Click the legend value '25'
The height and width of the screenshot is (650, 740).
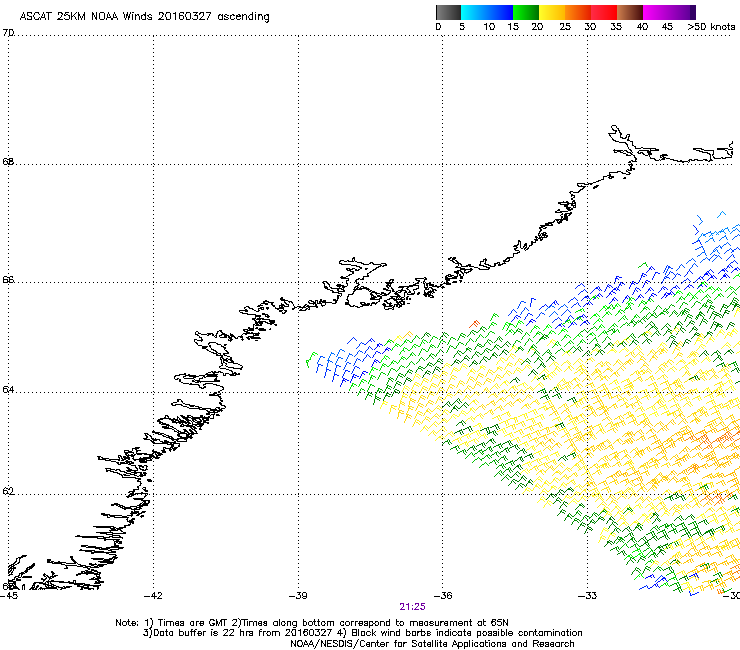click(565, 27)
